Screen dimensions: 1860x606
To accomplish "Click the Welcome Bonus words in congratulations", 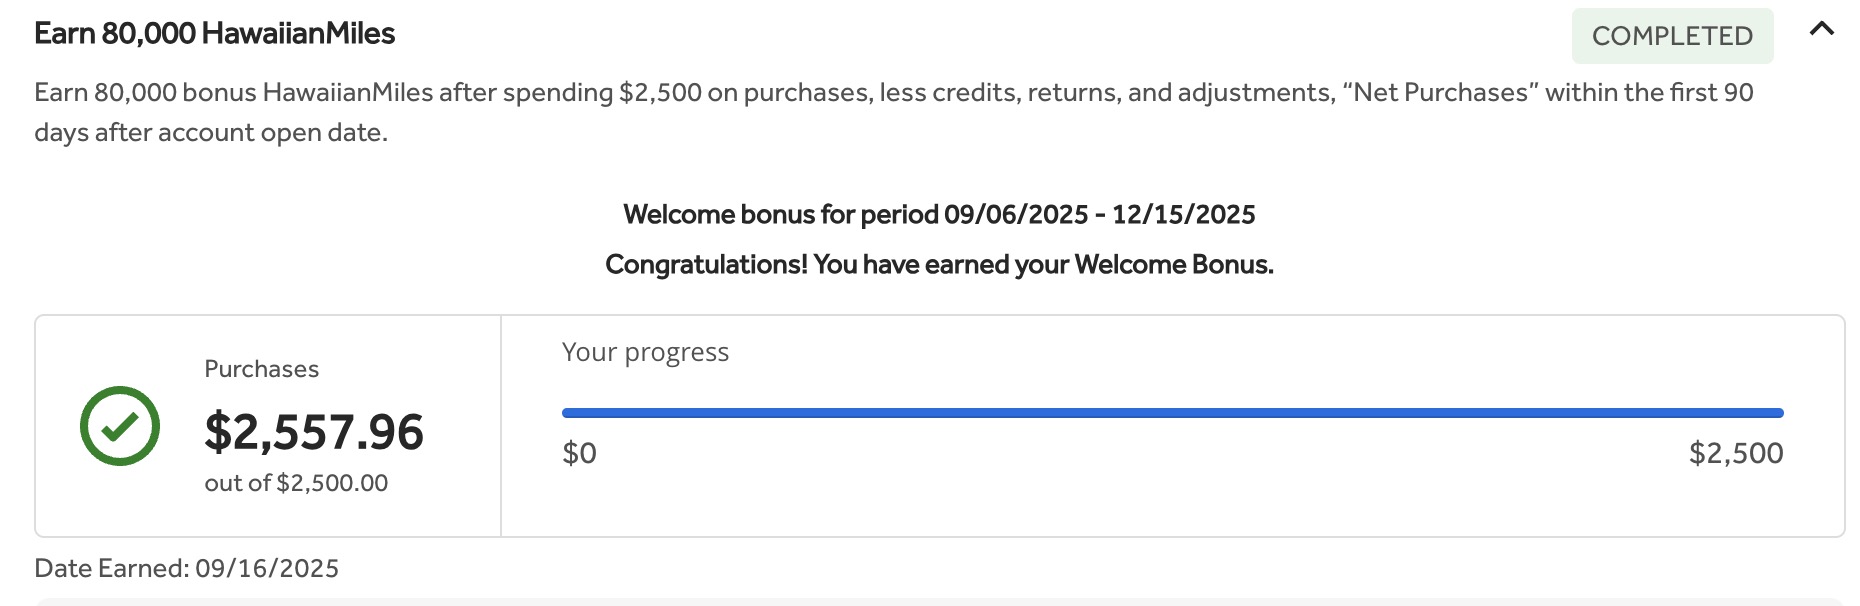I will (x=1173, y=264).
